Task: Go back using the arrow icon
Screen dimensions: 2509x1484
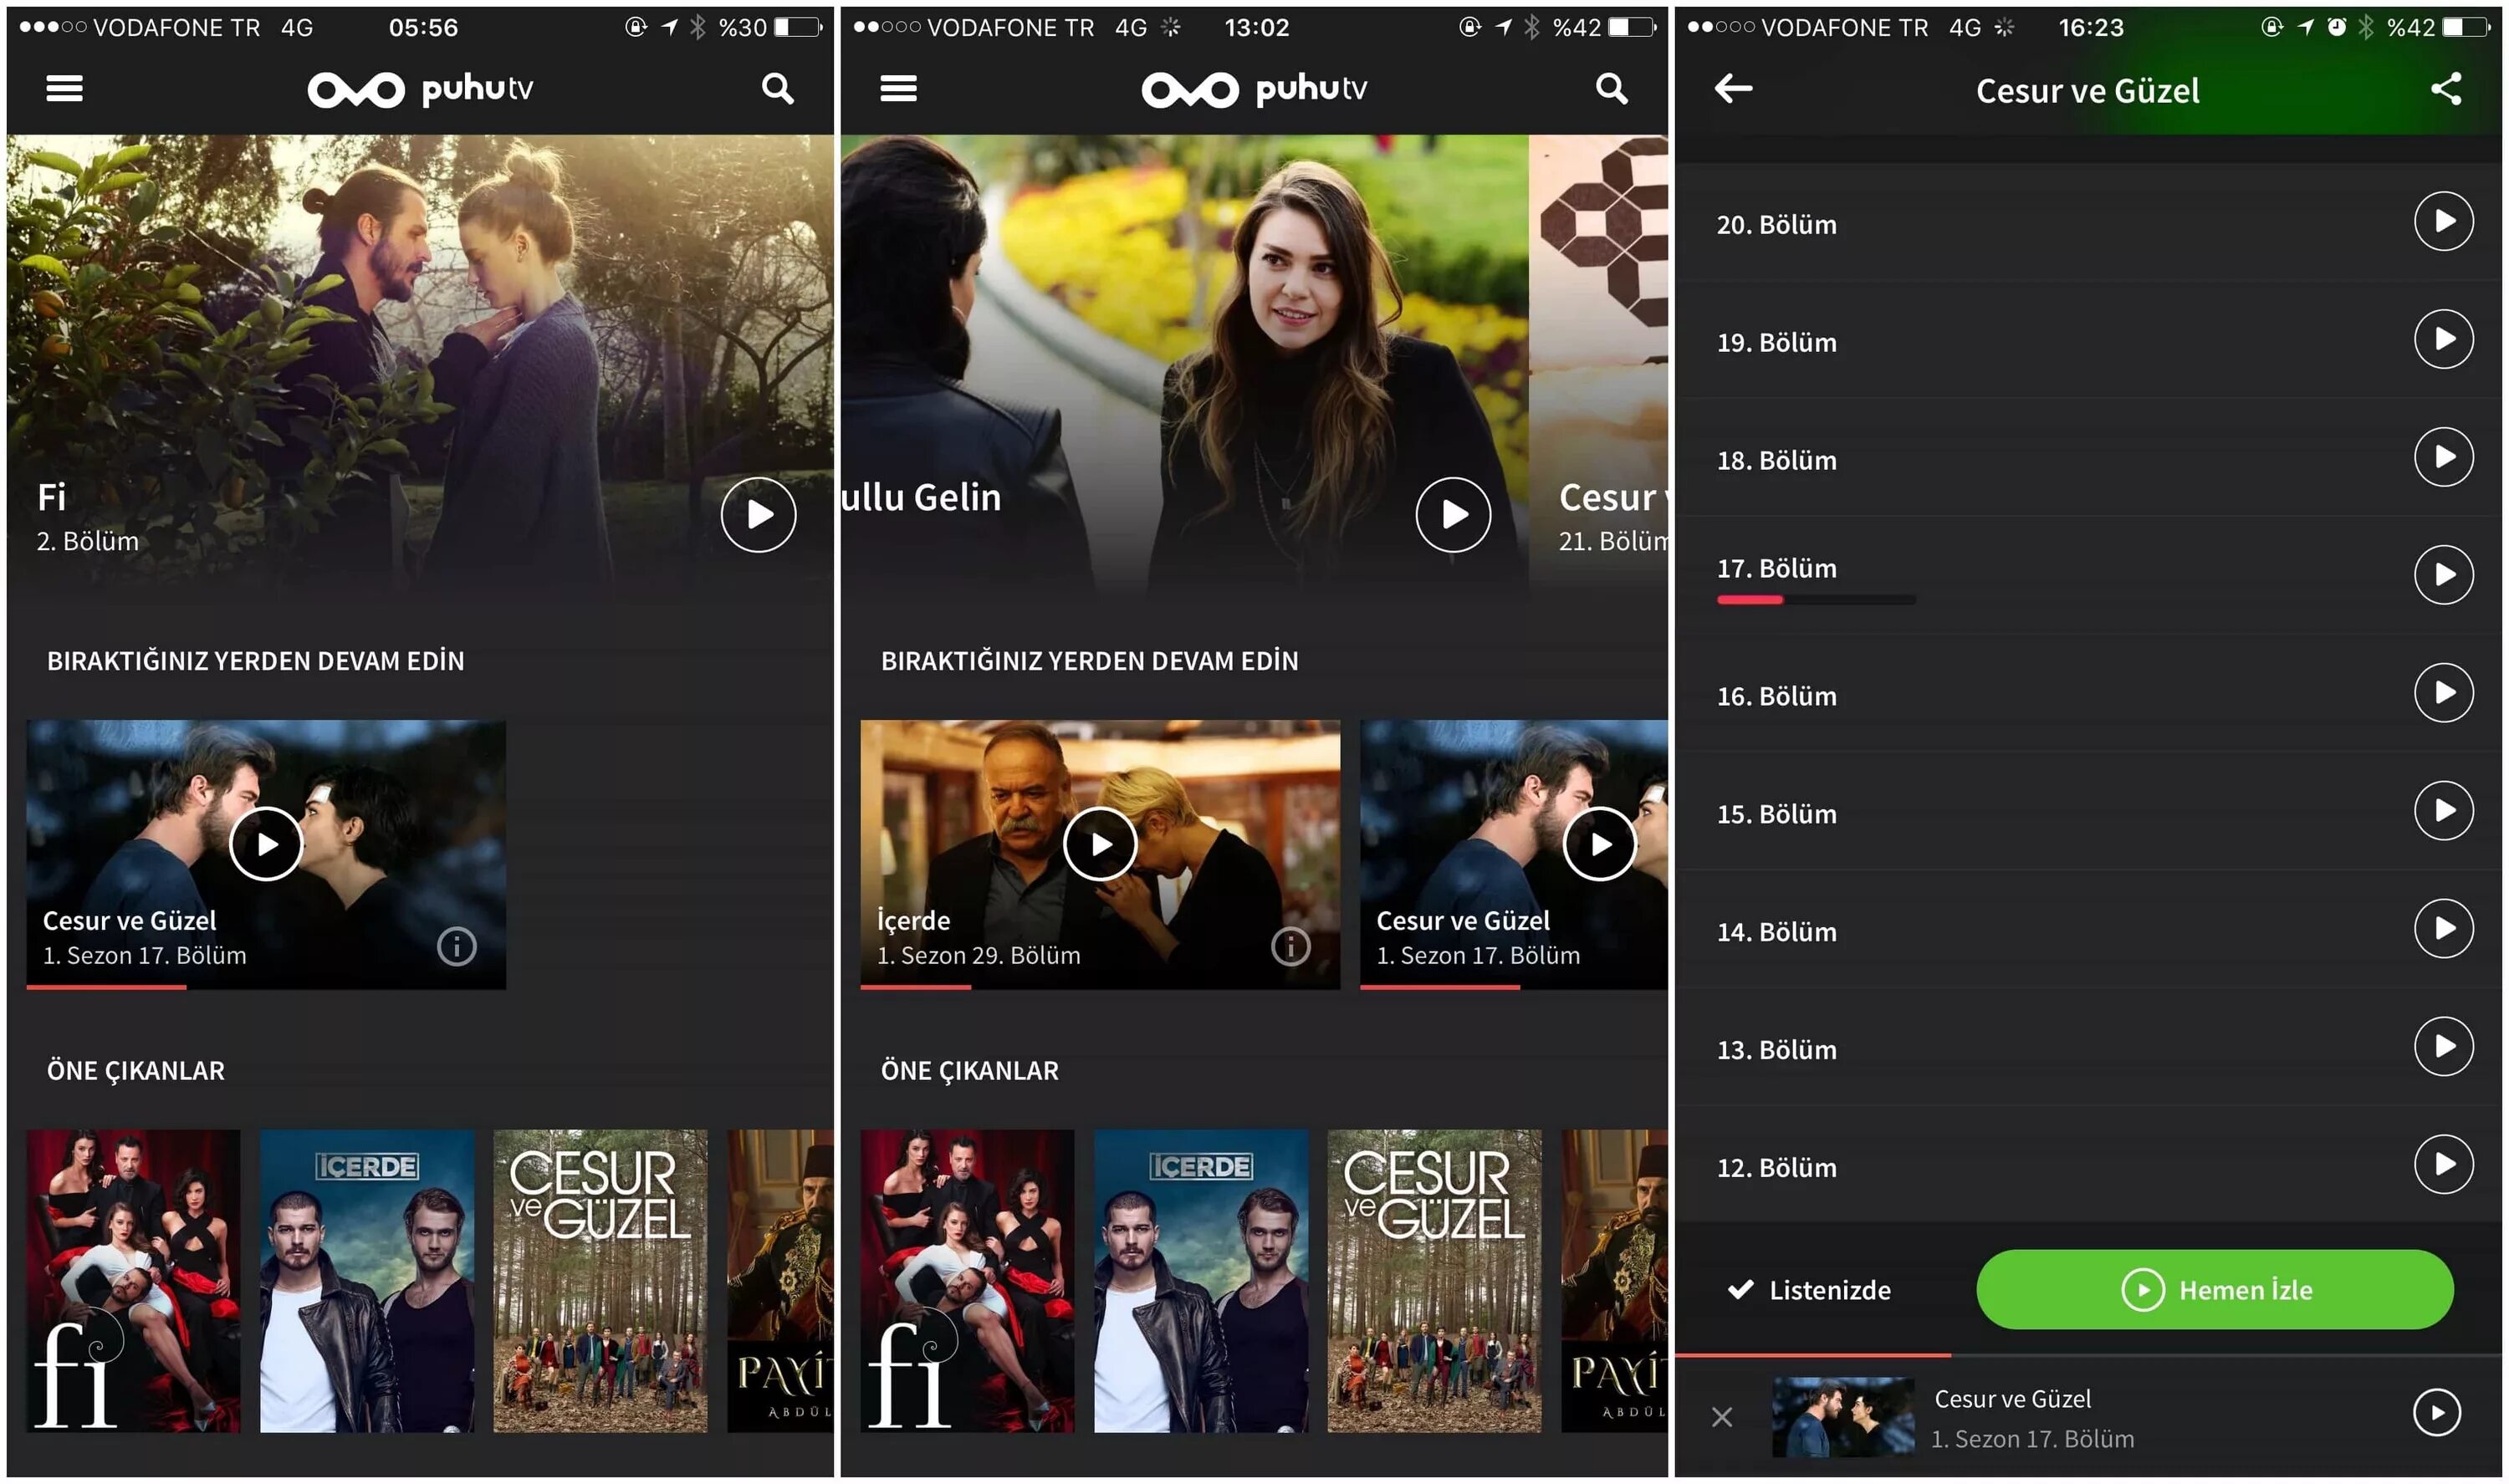Action: click(x=1732, y=89)
